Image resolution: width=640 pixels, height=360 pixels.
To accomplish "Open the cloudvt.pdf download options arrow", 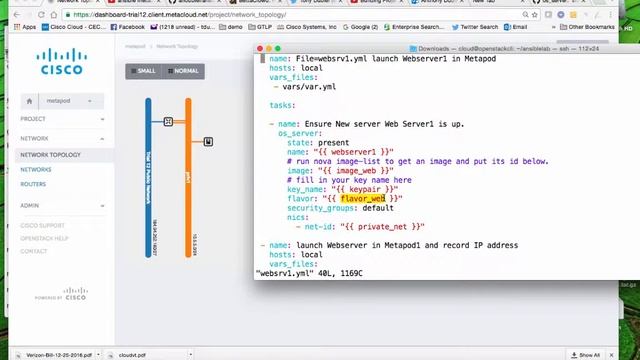I will tap(190, 355).
